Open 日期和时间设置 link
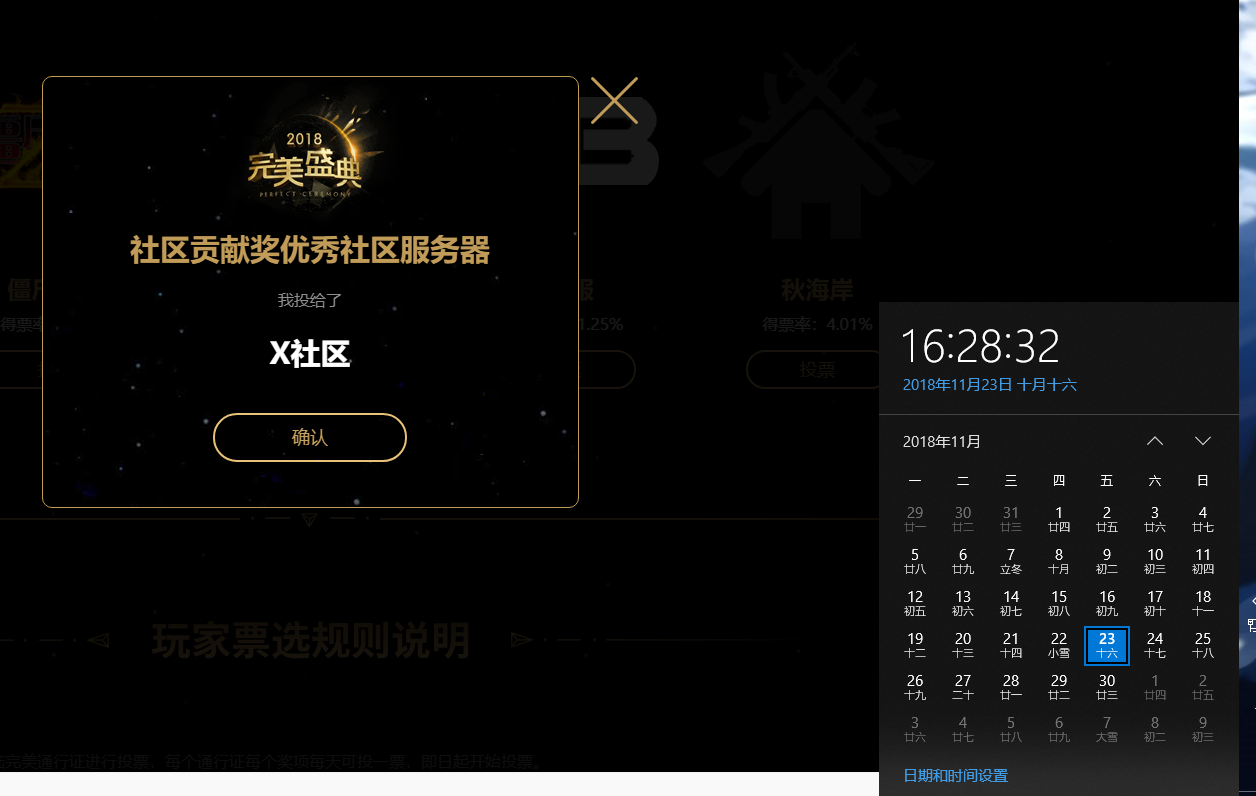 955,775
